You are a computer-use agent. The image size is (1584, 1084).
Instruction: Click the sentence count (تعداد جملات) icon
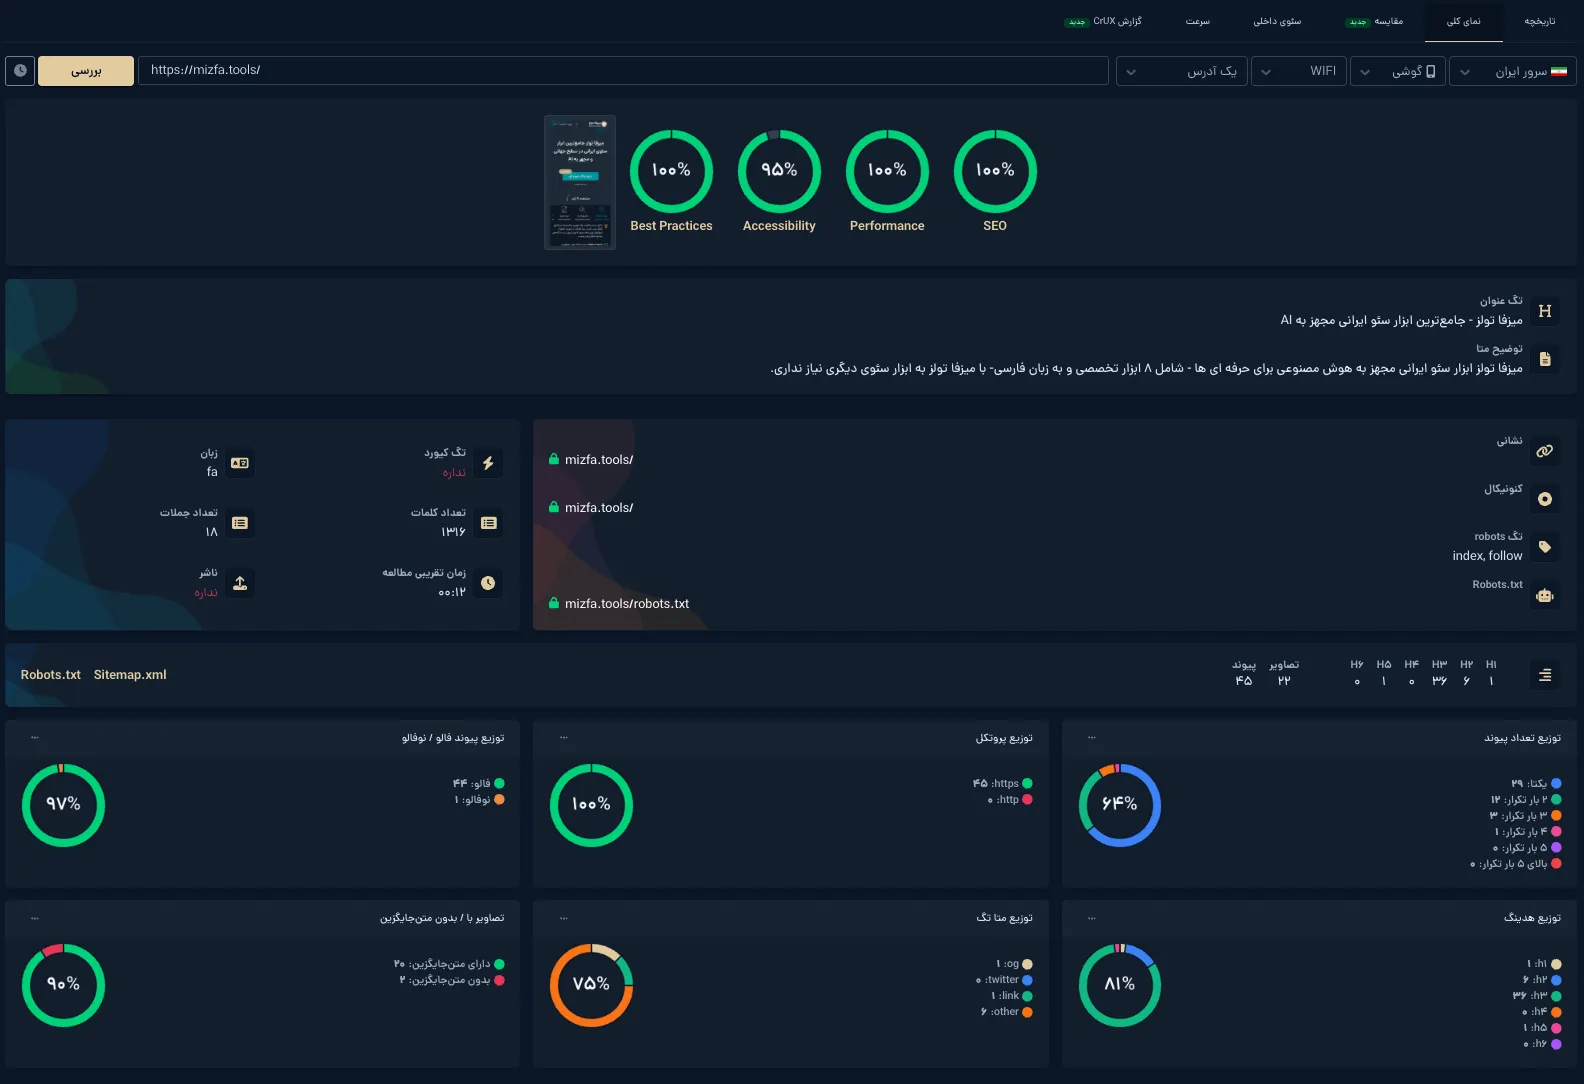coord(240,523)
